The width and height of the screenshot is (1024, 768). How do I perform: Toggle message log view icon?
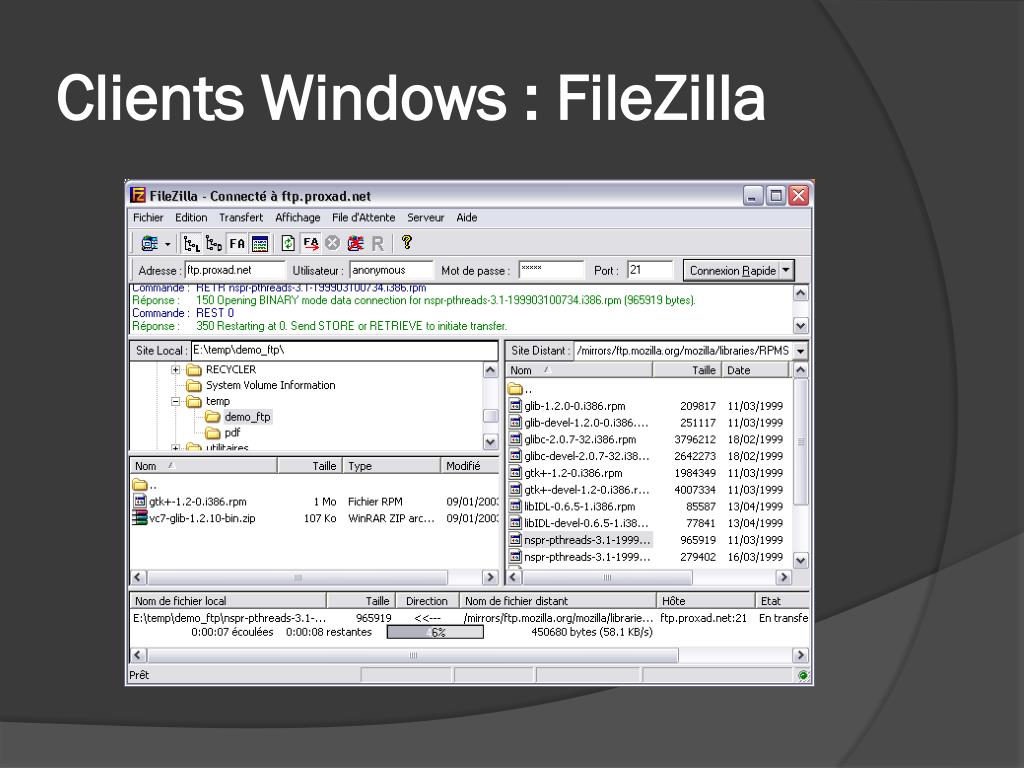point(259,244)
